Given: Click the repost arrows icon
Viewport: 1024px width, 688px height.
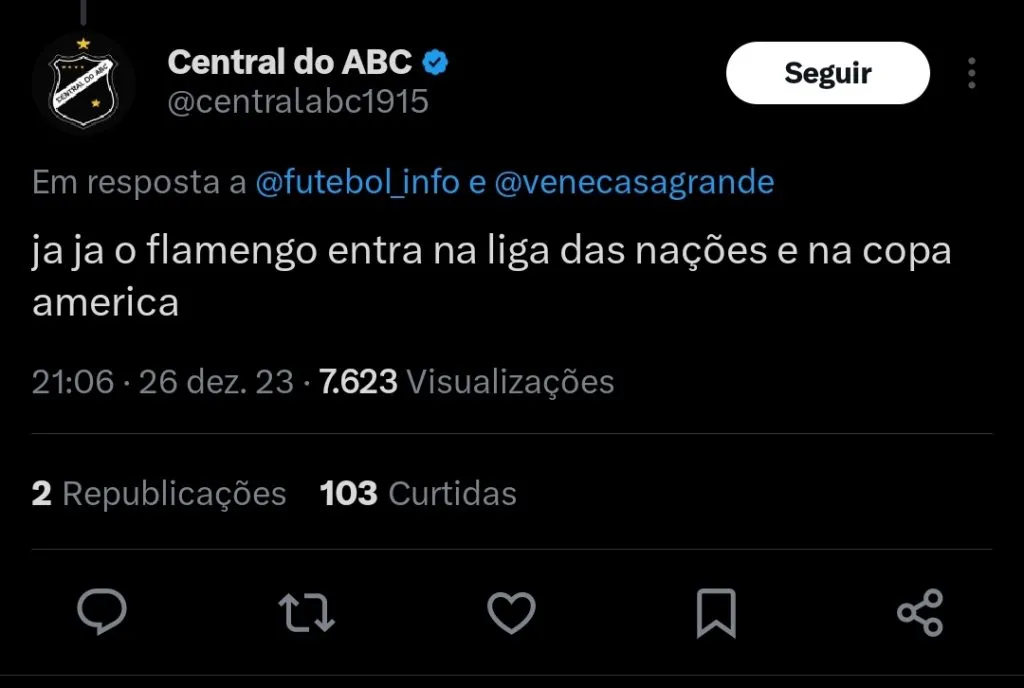Looking at the screenshot, I should point(306,612).
